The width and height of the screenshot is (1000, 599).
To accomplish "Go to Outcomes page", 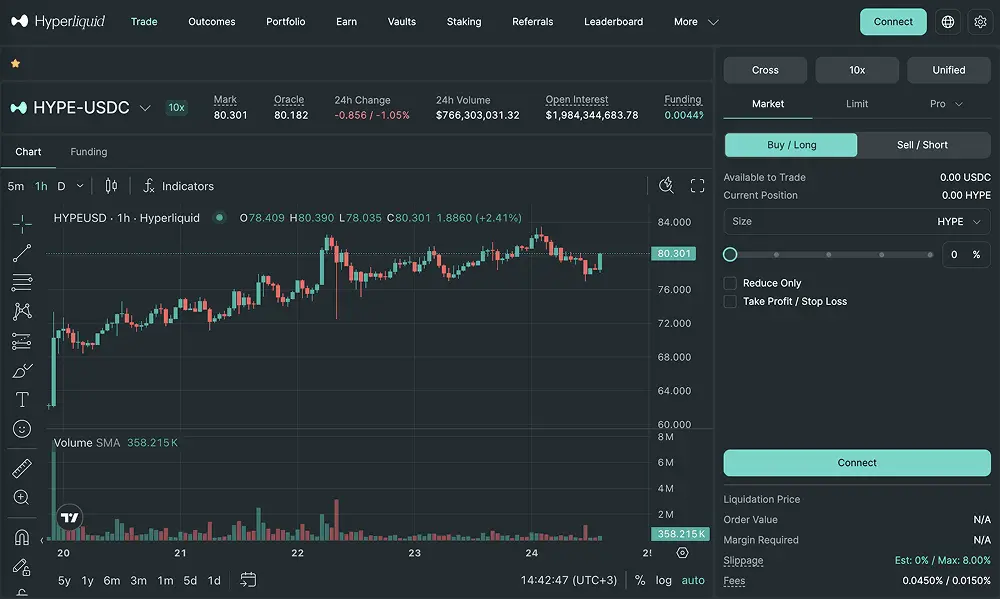I will 212,22.
